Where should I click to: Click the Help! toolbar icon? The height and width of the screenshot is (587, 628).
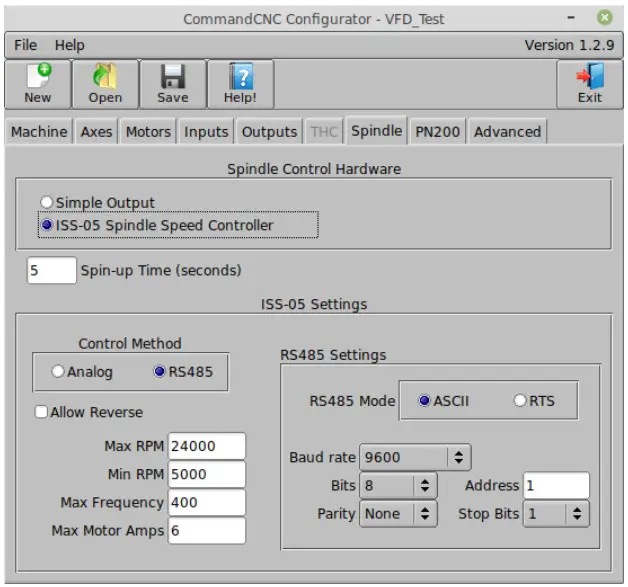click(240, 84)
